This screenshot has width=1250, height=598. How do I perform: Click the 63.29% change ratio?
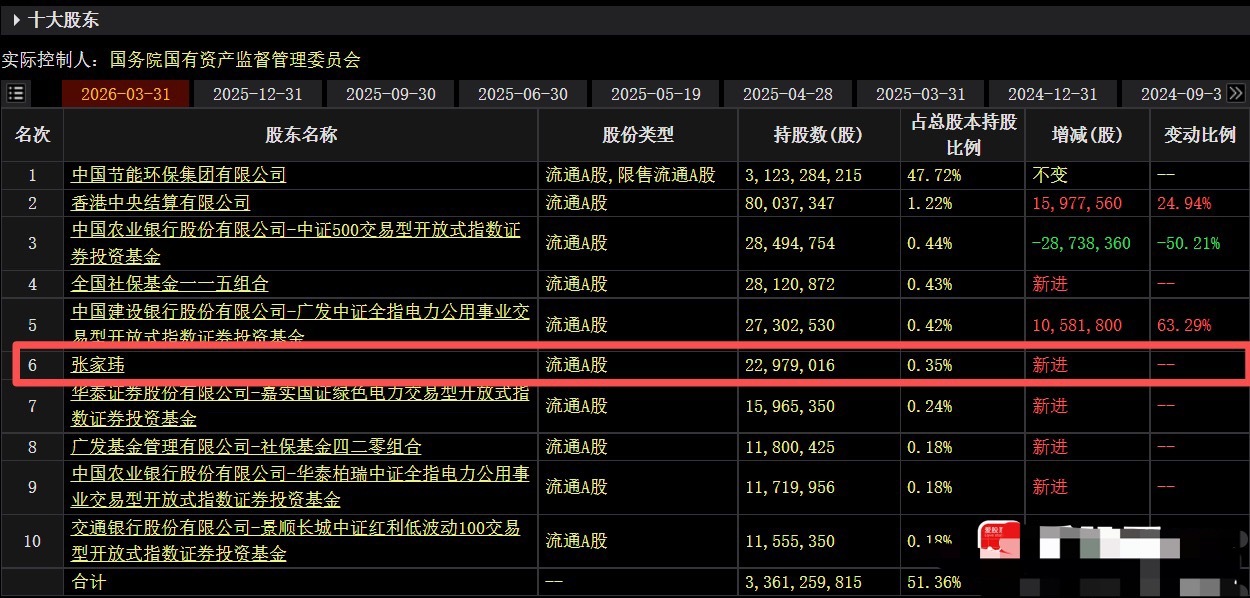point(1184,325)
